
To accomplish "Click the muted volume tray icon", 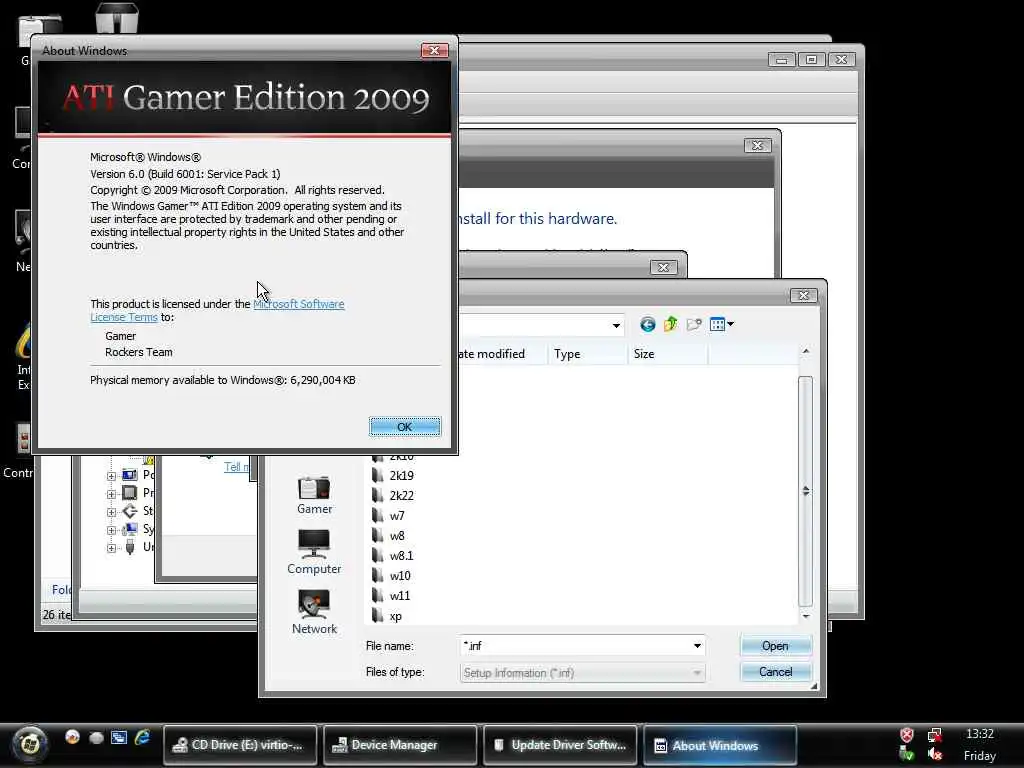I will (934, 755).
